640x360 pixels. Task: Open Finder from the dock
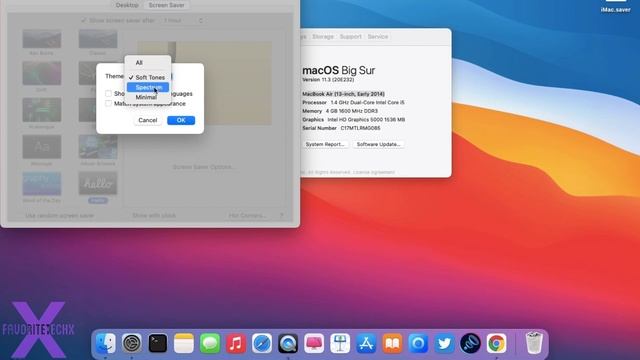point(105,343)
